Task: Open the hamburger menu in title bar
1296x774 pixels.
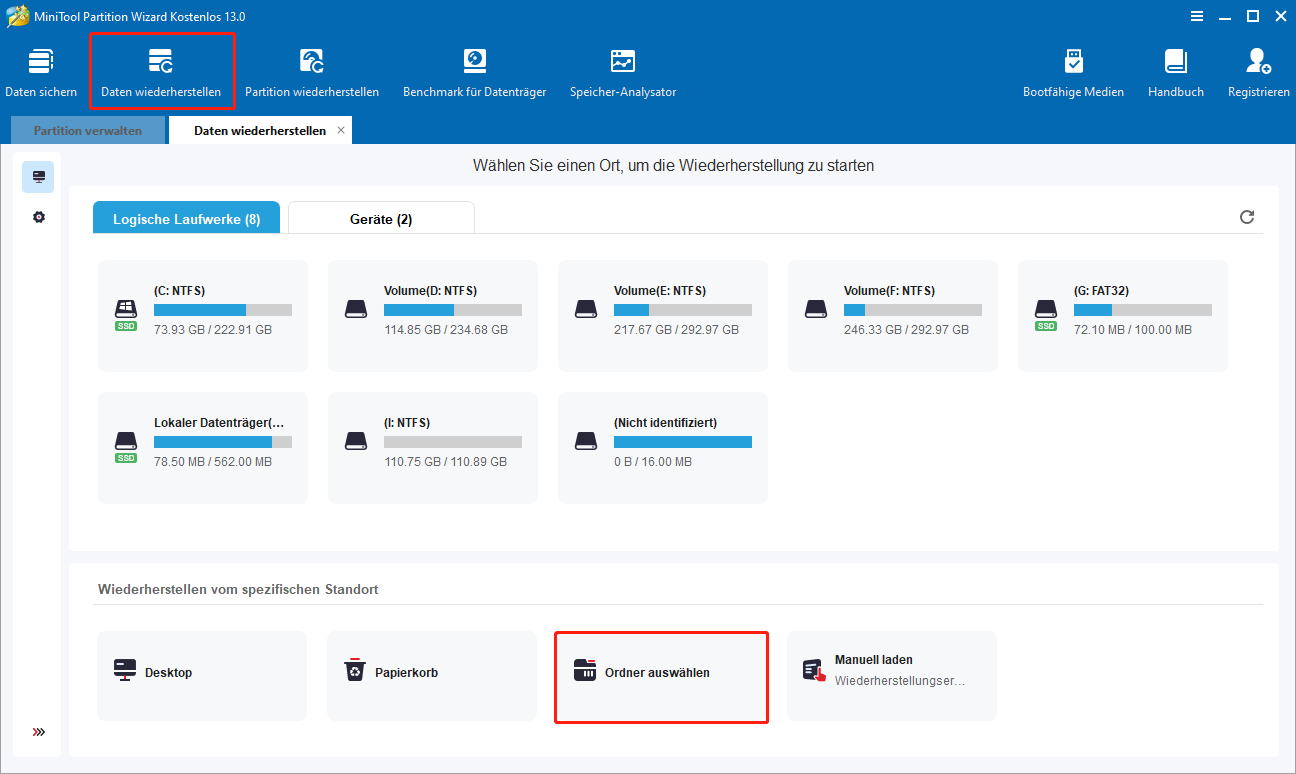Action: [x=1198, y=16]
